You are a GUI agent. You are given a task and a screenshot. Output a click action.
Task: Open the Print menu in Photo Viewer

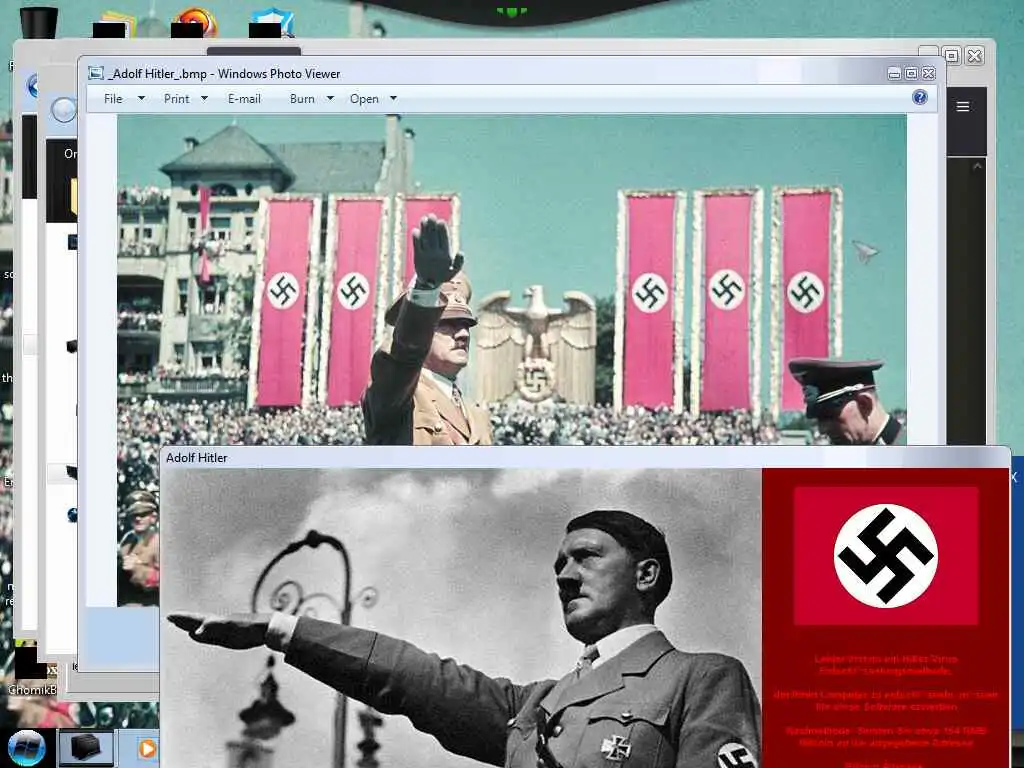[176, 99]
